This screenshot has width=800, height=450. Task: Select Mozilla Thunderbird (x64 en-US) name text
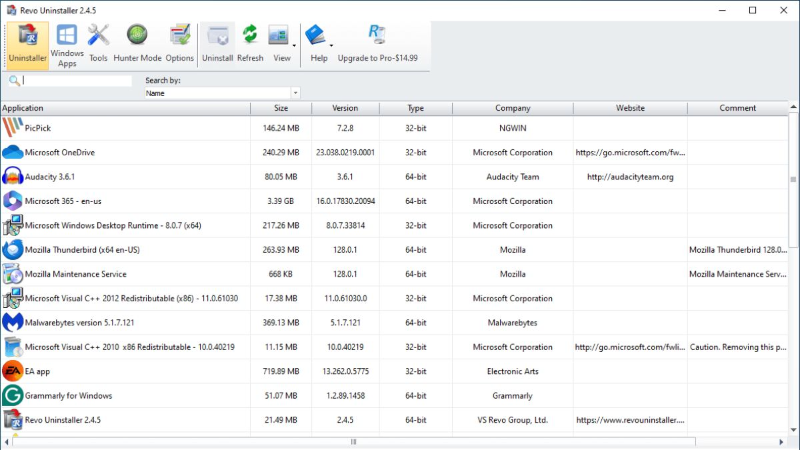click(x=82, y=250)
